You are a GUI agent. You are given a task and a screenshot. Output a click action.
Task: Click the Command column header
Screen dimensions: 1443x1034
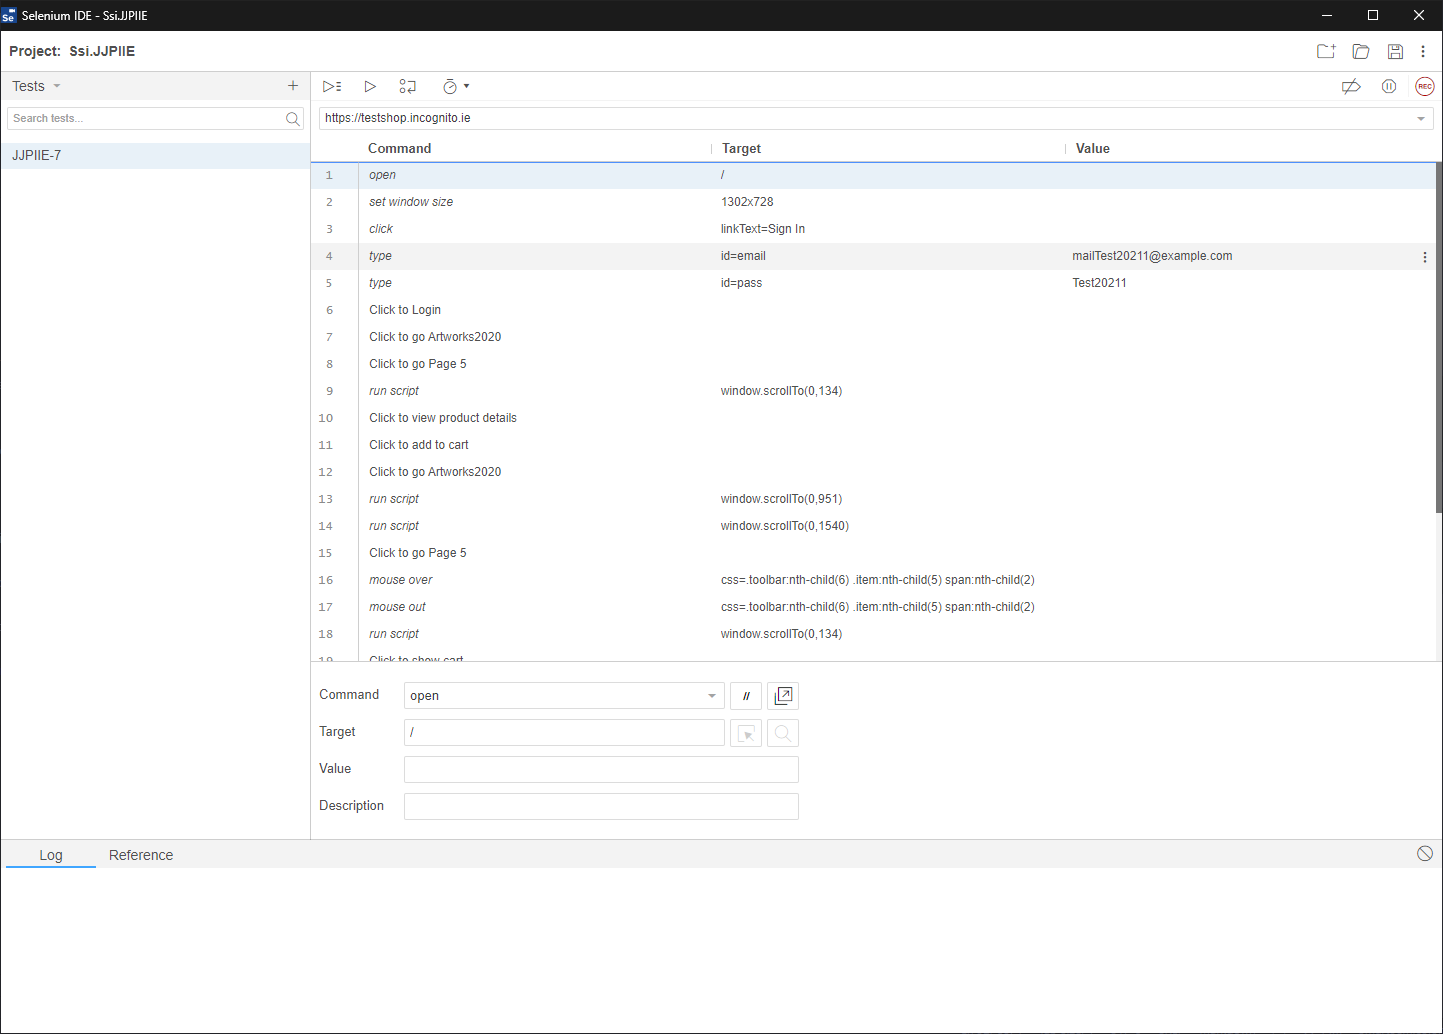(400, 148)
